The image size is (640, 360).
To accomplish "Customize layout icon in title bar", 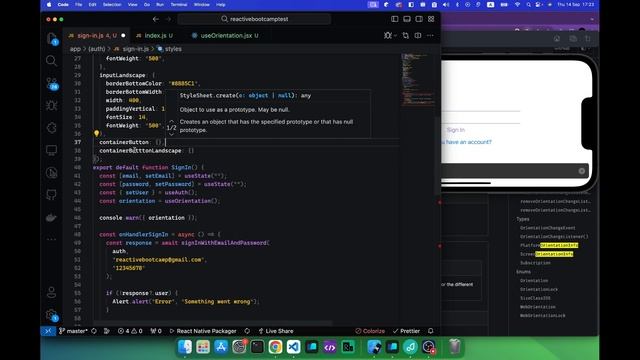I will (431, 19).
